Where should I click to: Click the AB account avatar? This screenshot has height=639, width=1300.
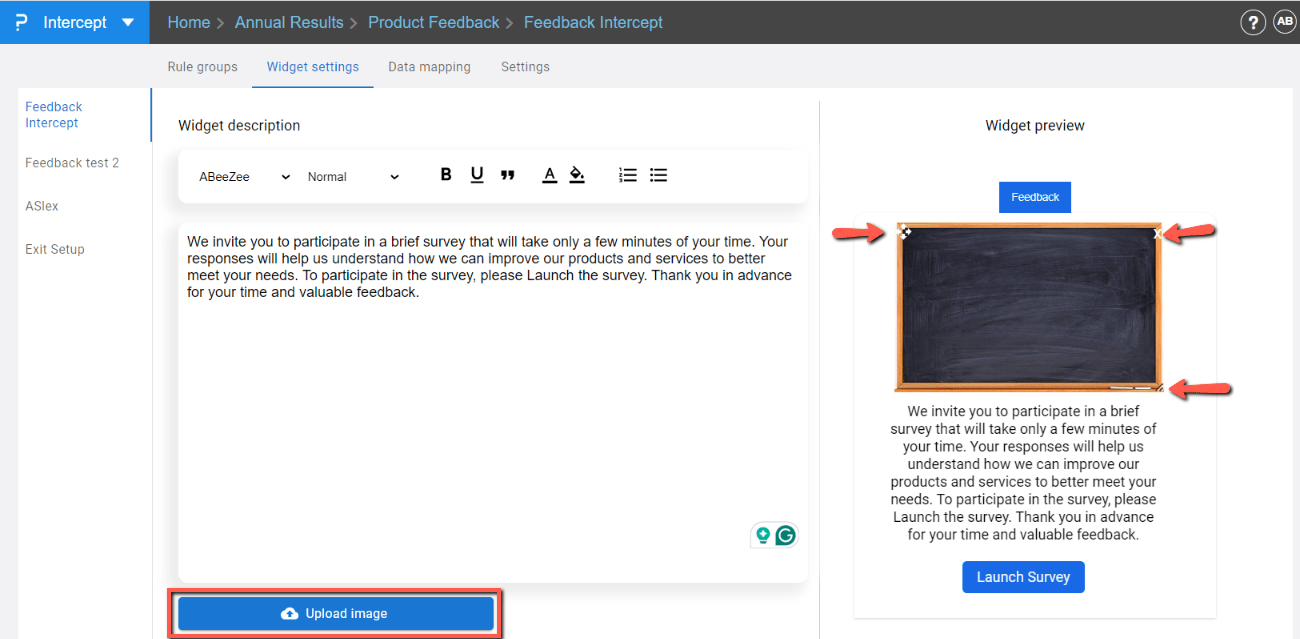pyautogui.click(x=1284, y=21)
